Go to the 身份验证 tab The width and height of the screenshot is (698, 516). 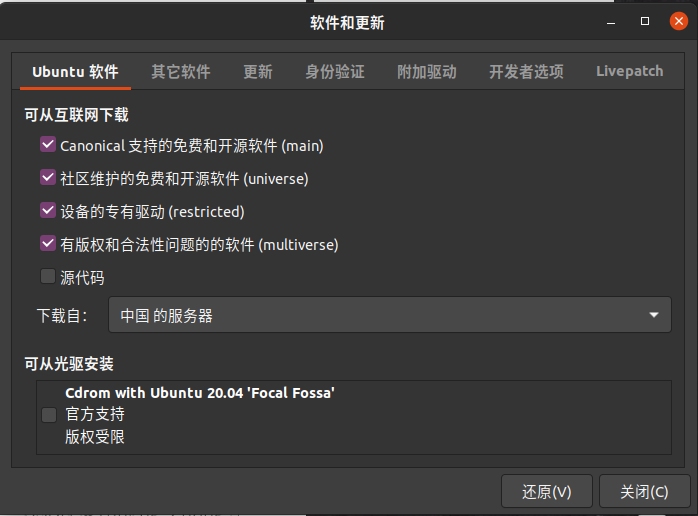335,72
